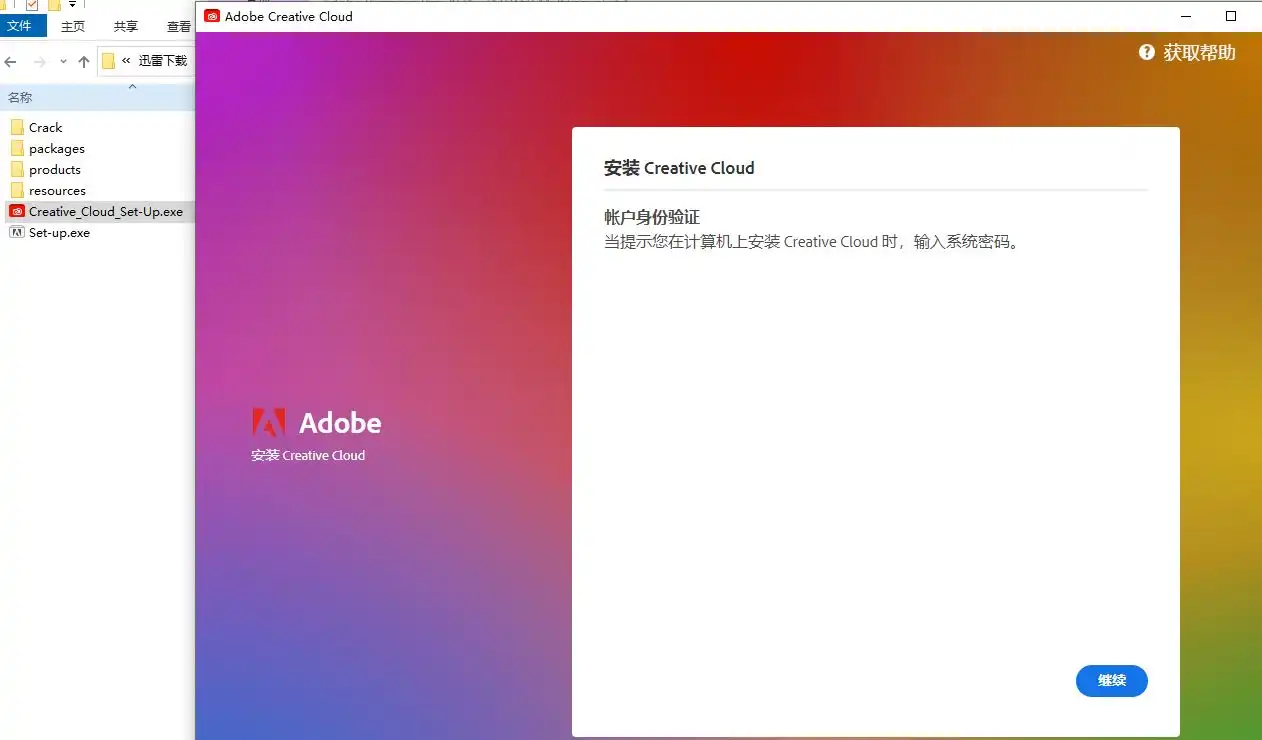Select the Set-up.exe file

pyautogui.click(x=59, y=232)
